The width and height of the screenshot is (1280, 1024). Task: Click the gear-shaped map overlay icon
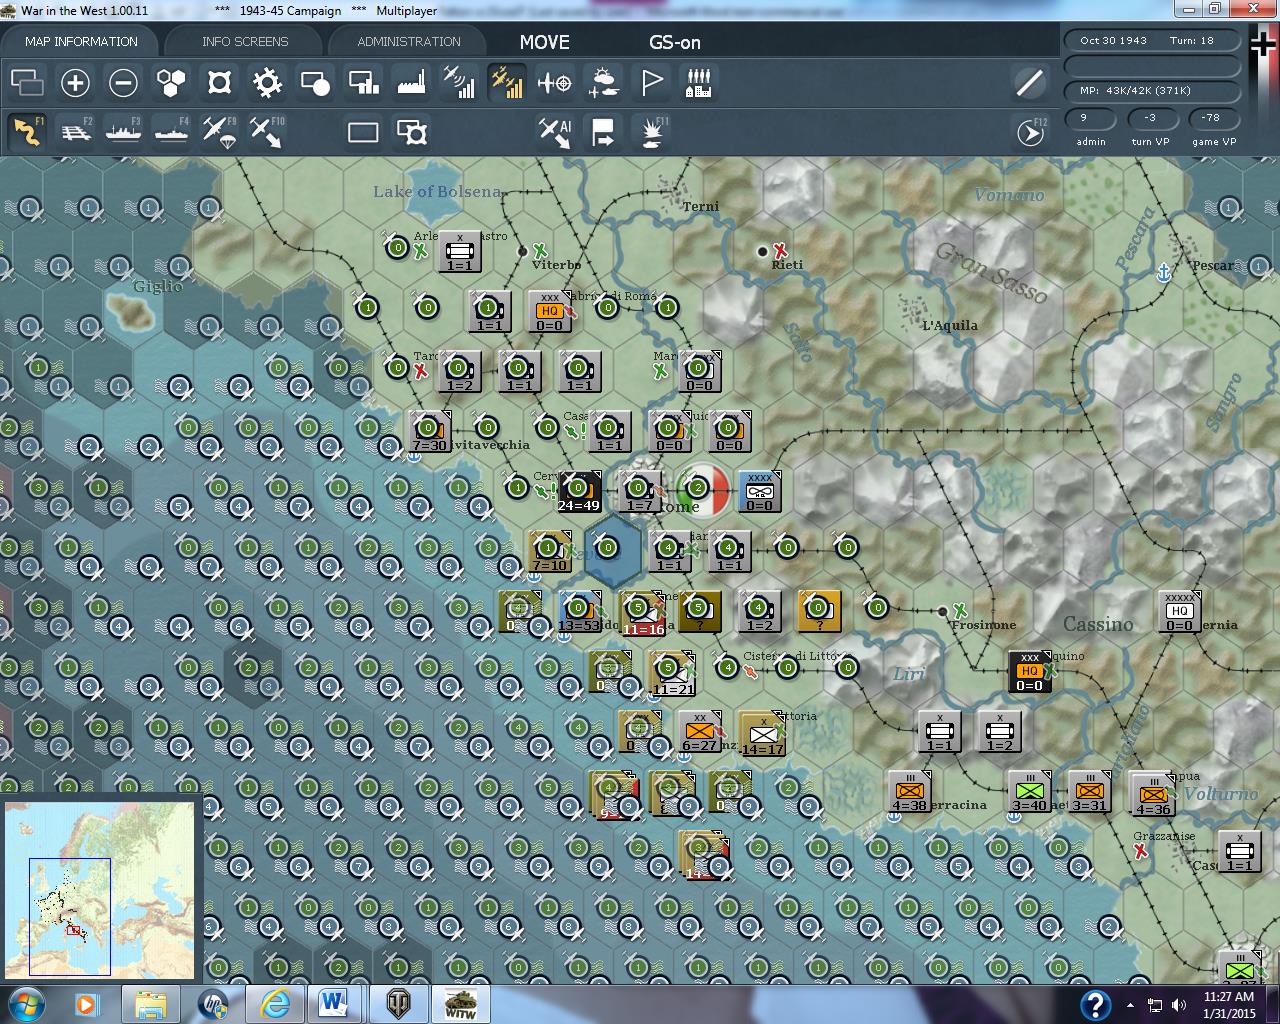coord(267,82)
